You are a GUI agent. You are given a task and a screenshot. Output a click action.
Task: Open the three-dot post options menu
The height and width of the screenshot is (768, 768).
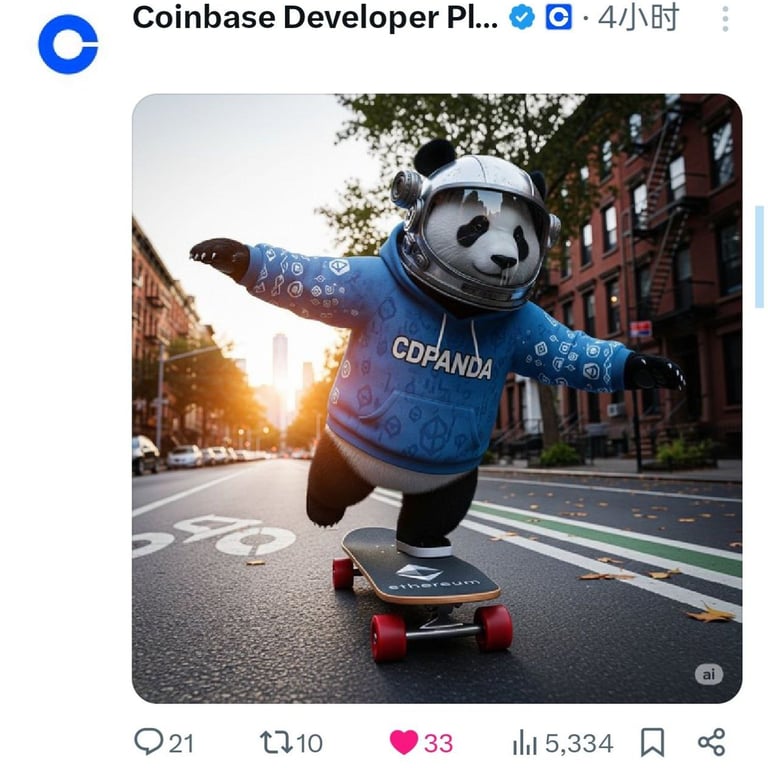tap(725, 19)
